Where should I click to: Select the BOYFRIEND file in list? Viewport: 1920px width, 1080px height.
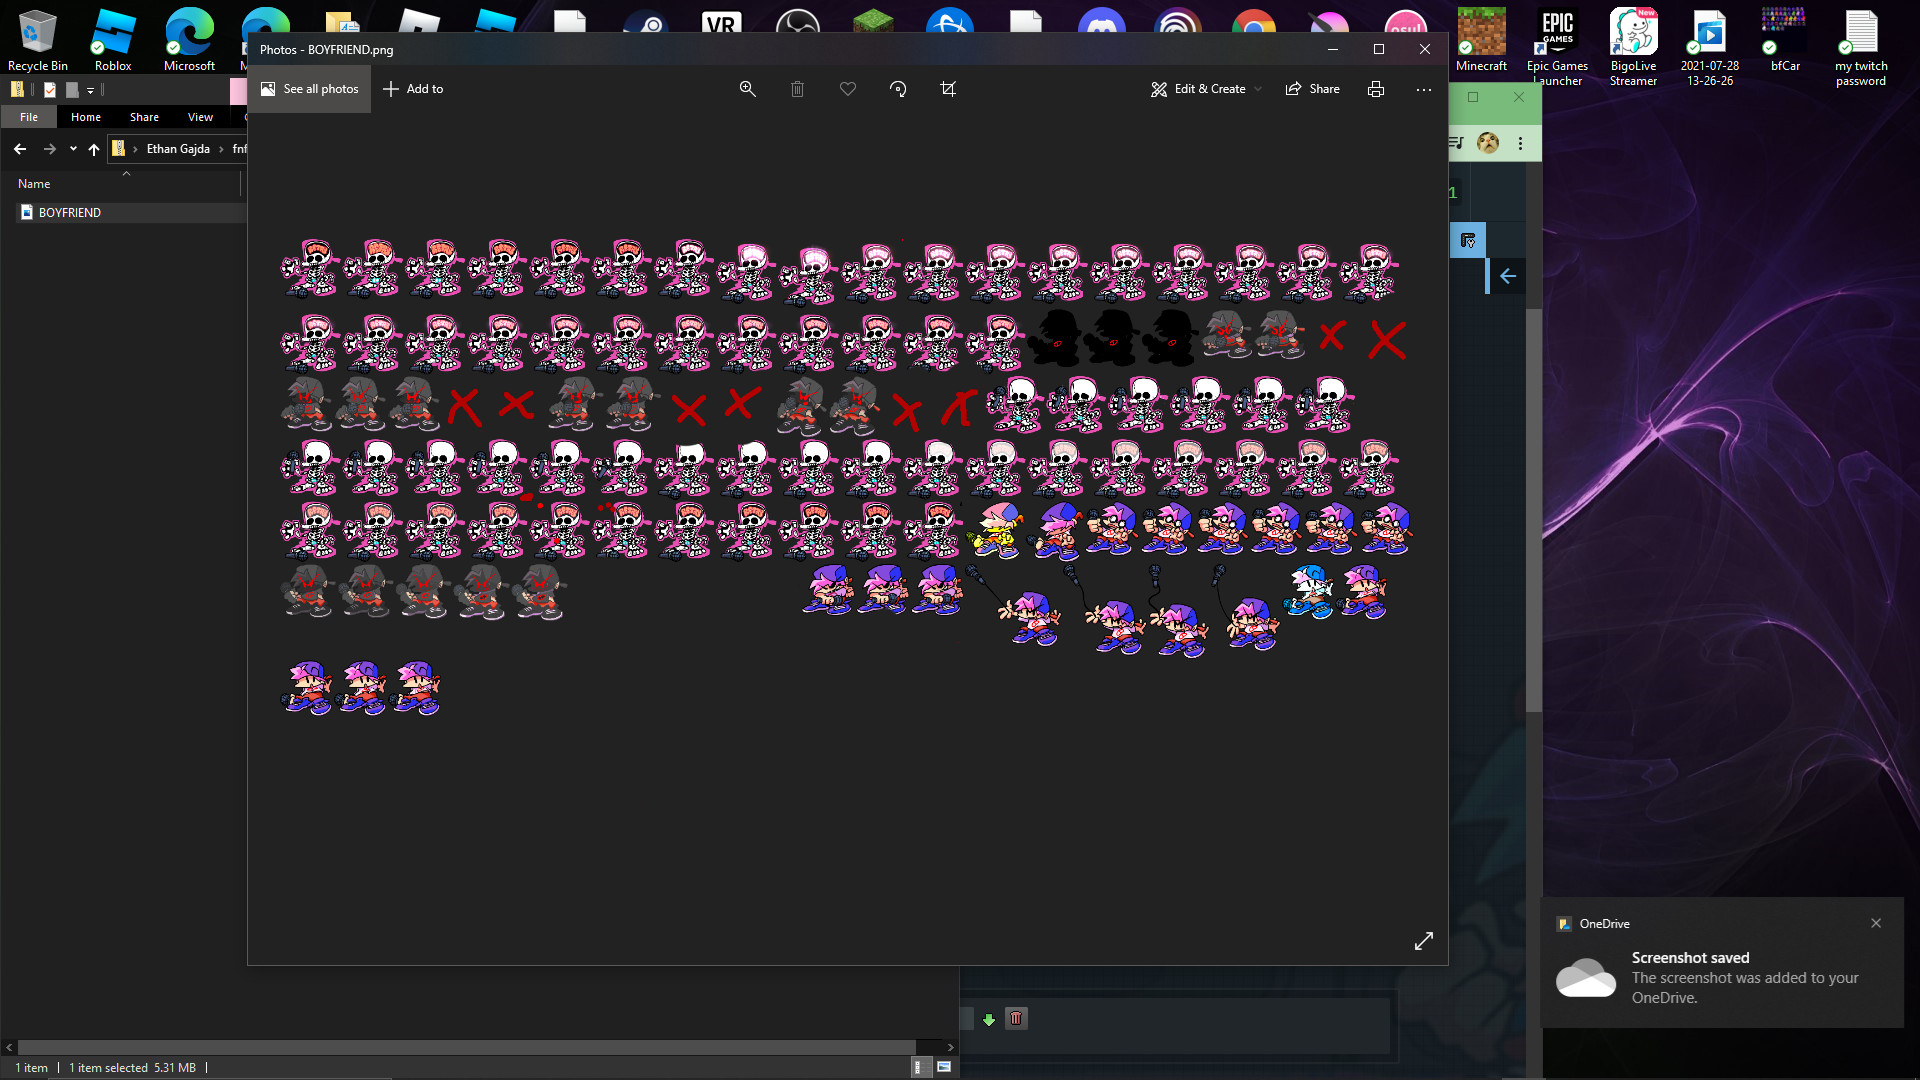pos(69,212)
